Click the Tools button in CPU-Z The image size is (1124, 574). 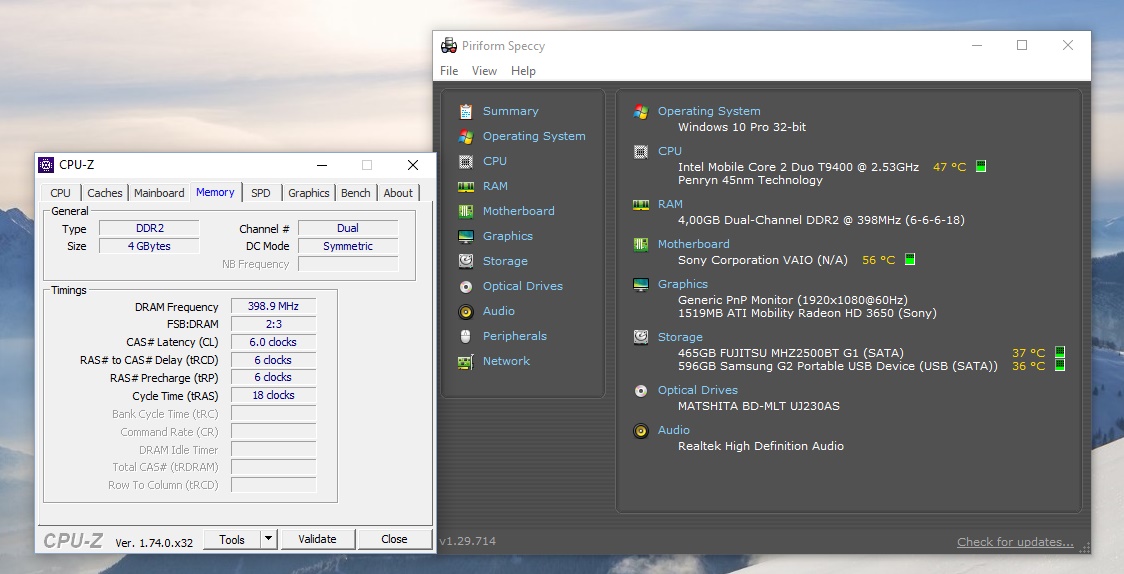232,539
